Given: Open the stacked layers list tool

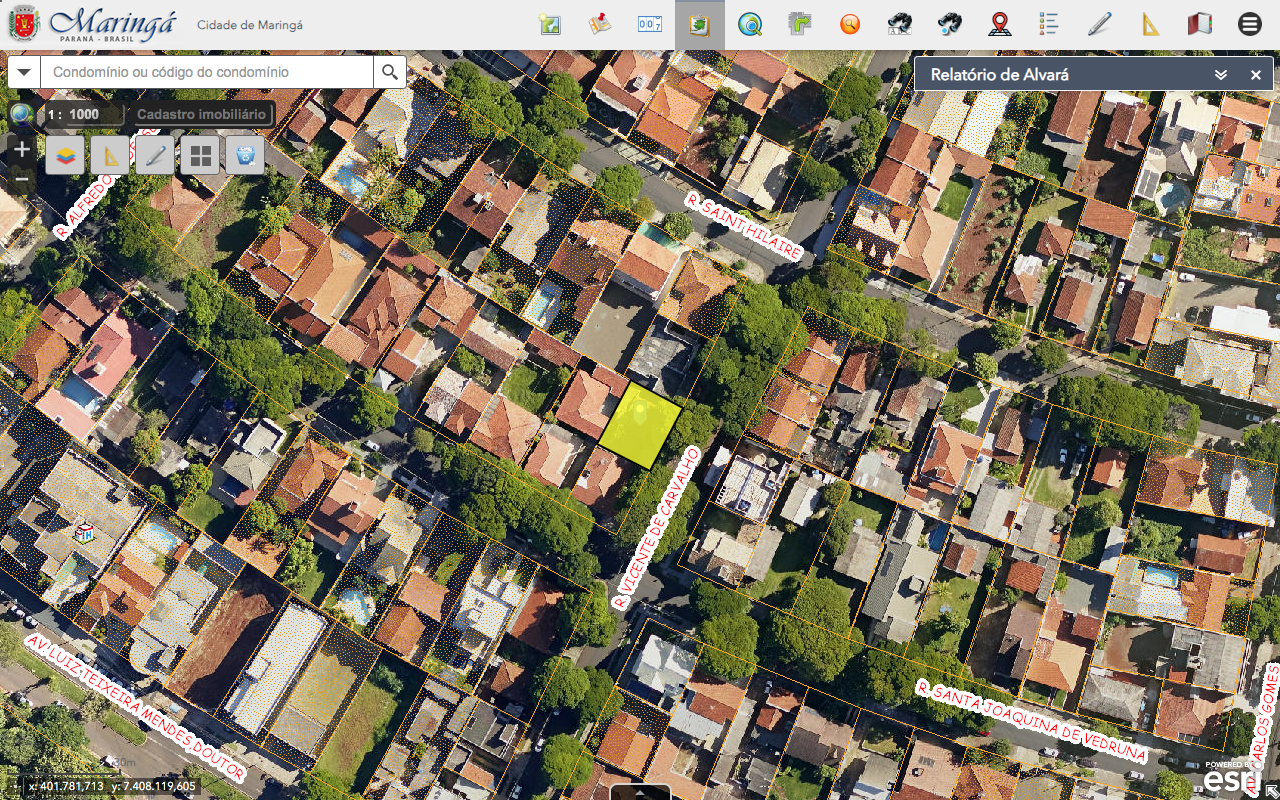Looking at the screenshot, I should click(x=65, y=155).
